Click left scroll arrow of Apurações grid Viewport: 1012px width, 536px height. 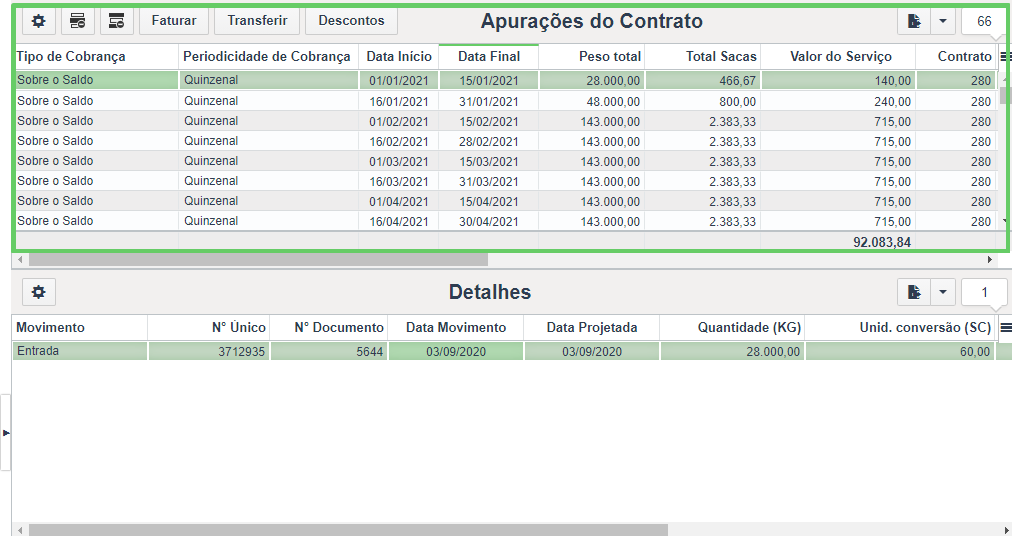[20, 260]
